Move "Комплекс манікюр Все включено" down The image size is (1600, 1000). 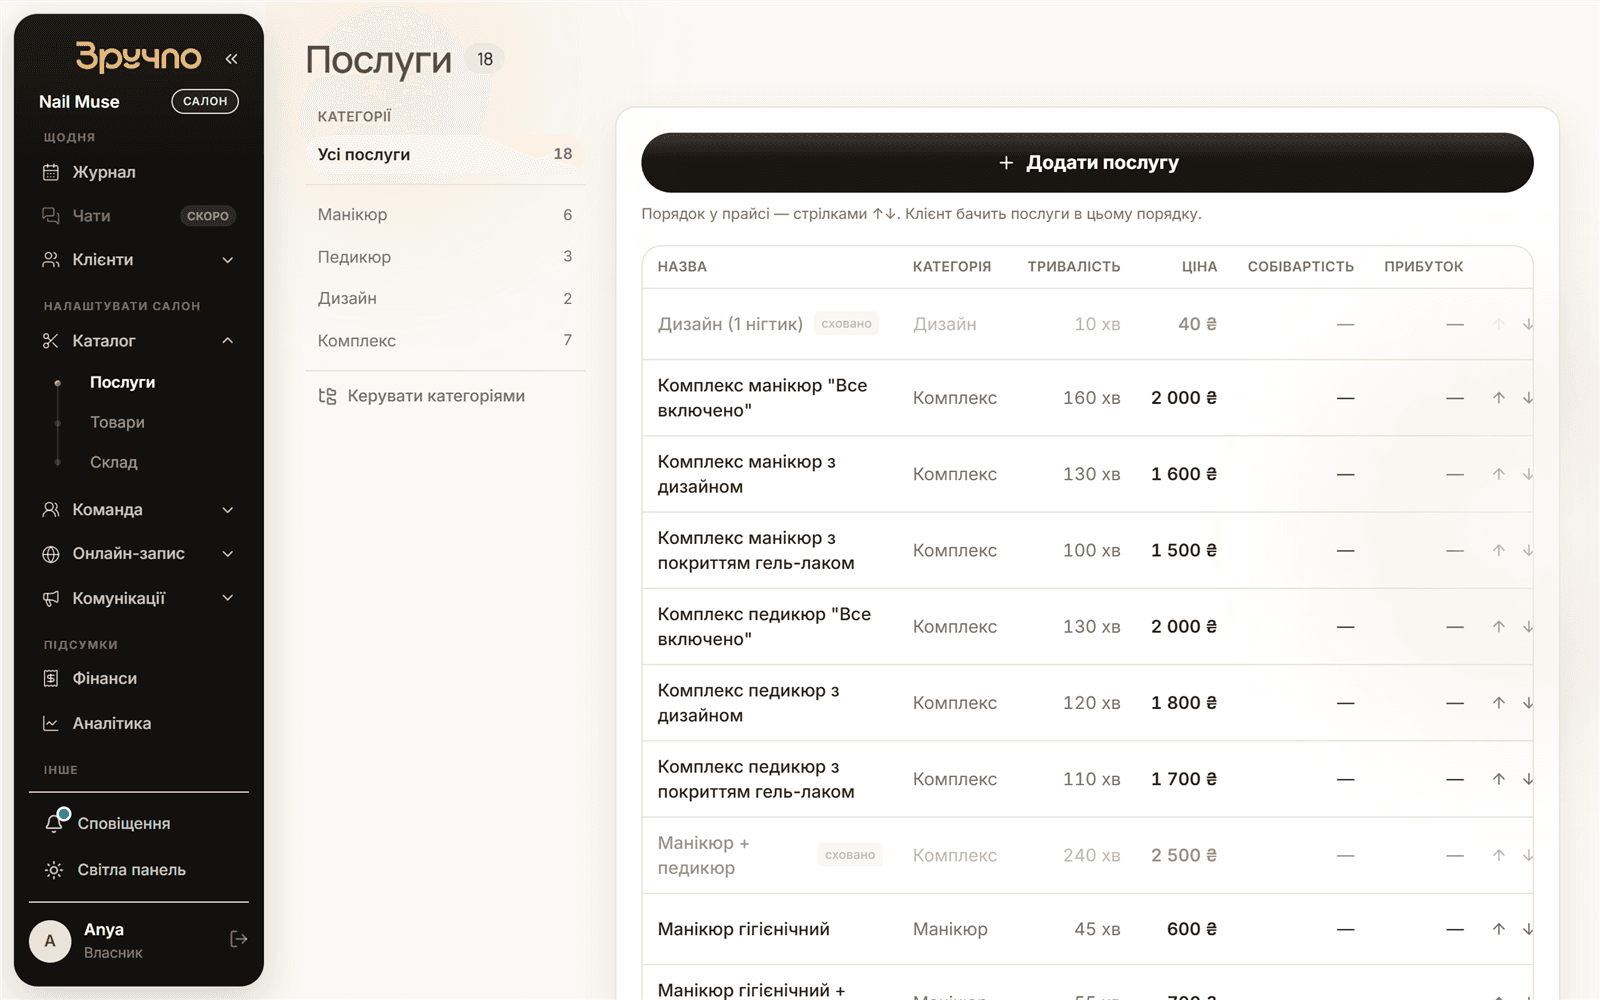pyautogui.click(x=1528, y=398)
